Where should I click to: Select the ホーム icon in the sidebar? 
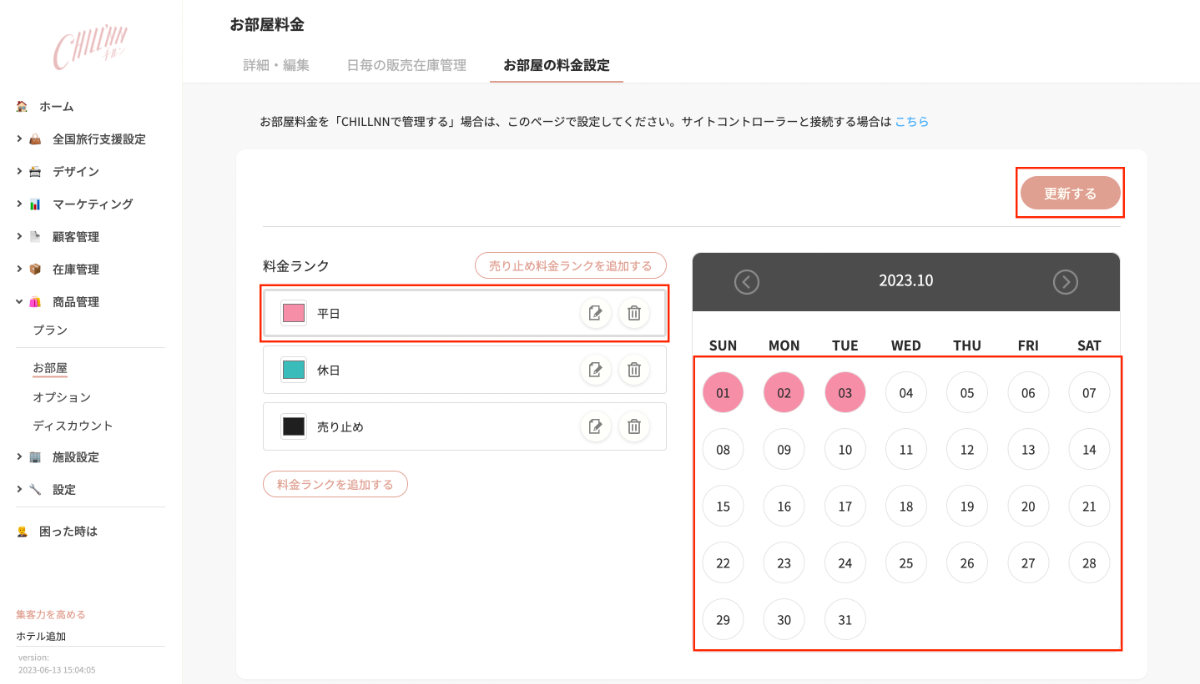pos(21,105)
